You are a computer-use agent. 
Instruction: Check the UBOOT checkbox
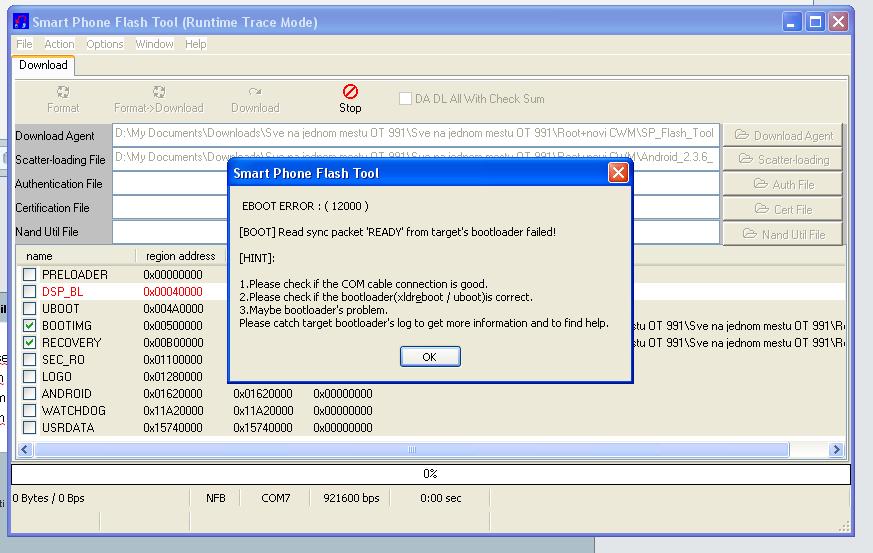(x=30, y=309)
